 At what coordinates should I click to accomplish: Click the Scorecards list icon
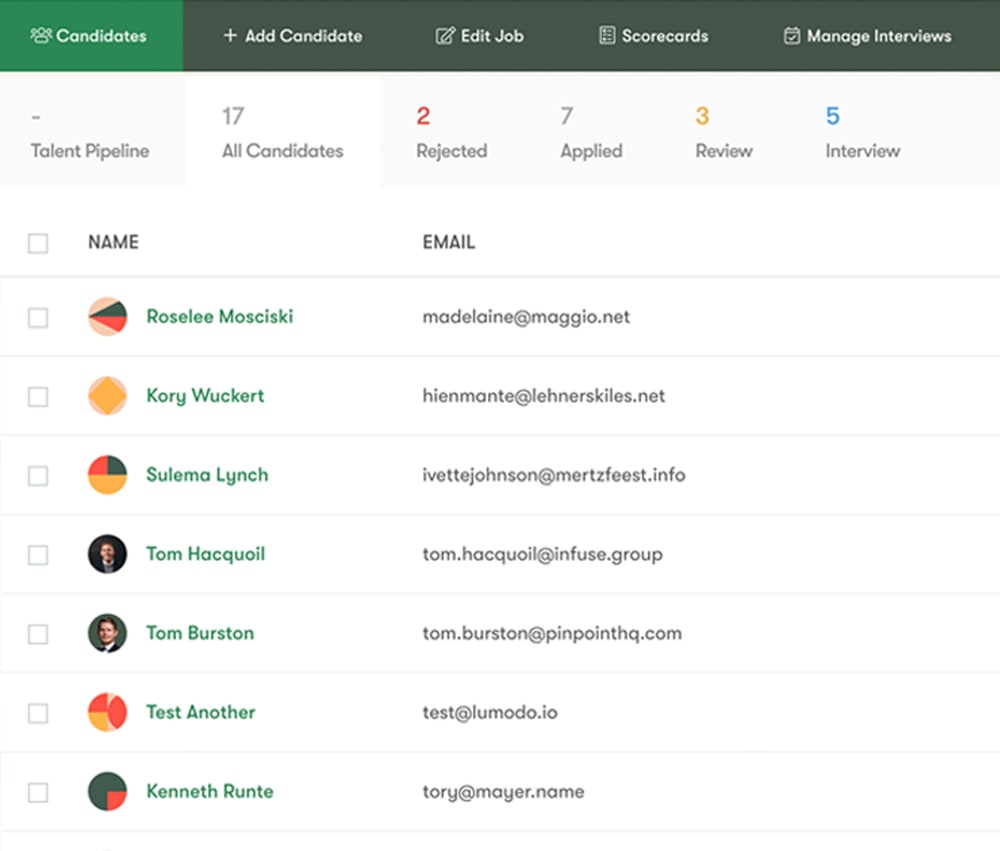(607, 36)
